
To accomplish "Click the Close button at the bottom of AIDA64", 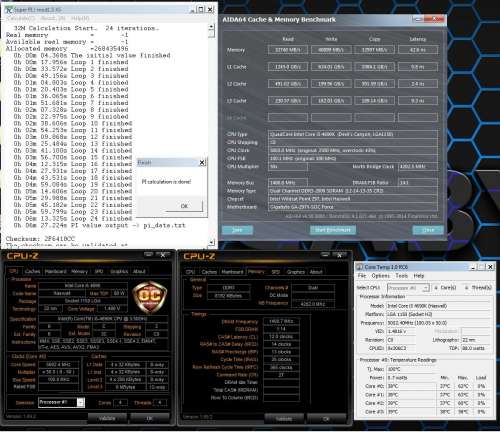I will point(428,230).
